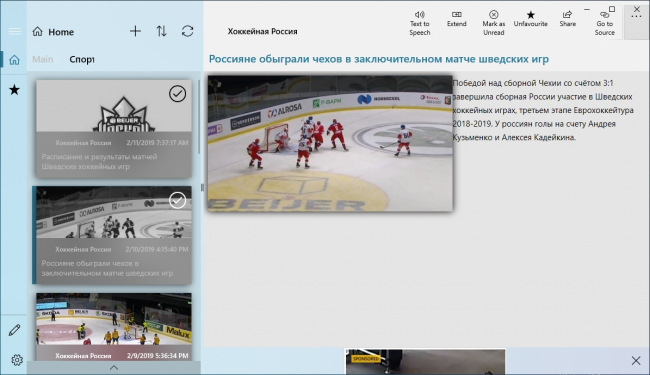The width and height of the screenshot is (650, 375).
Task: Click the Extend article button
Action: (x=456, y=19)
